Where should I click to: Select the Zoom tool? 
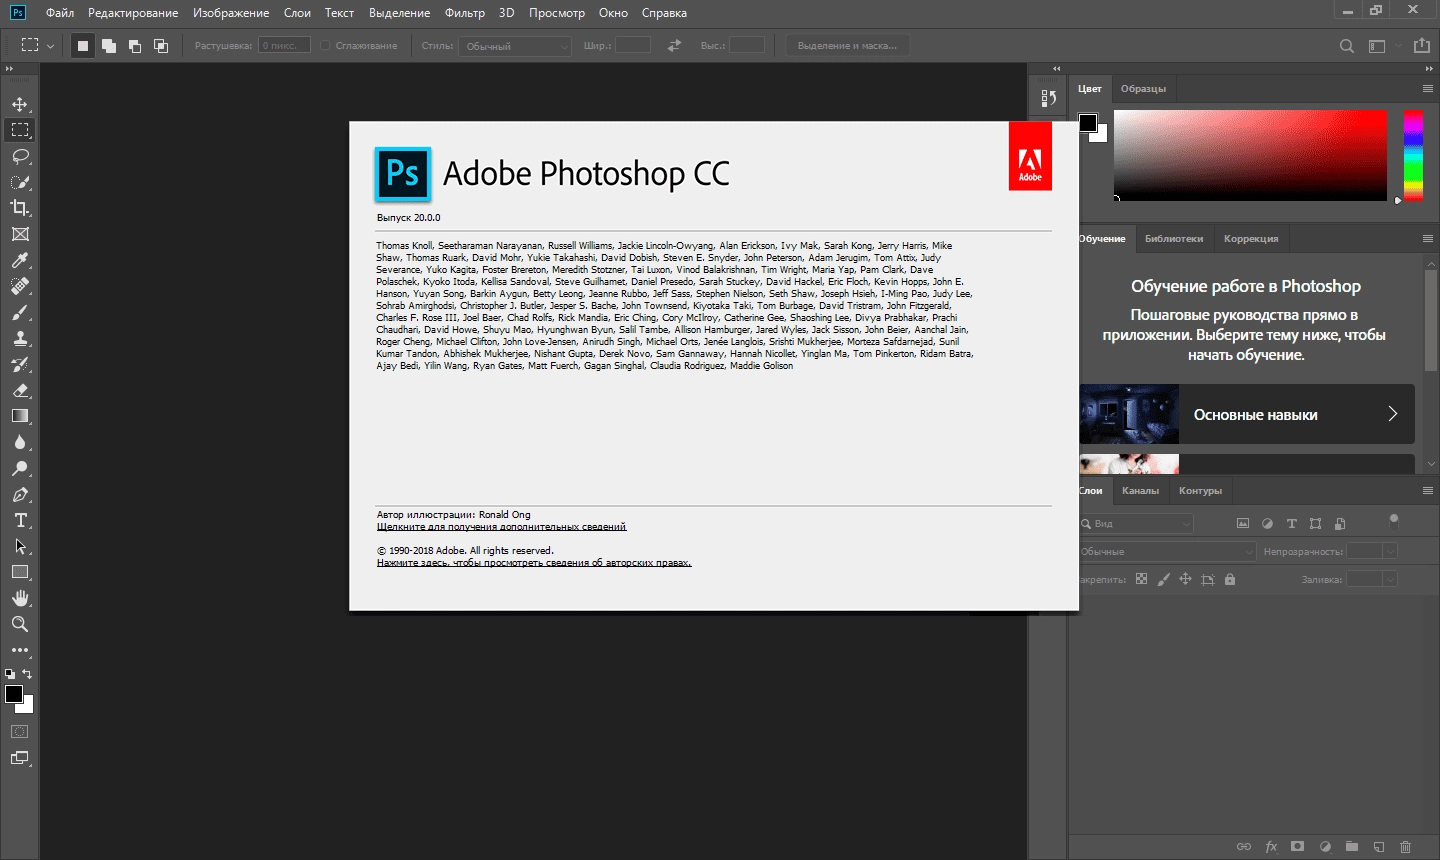[x=20, y=624]
